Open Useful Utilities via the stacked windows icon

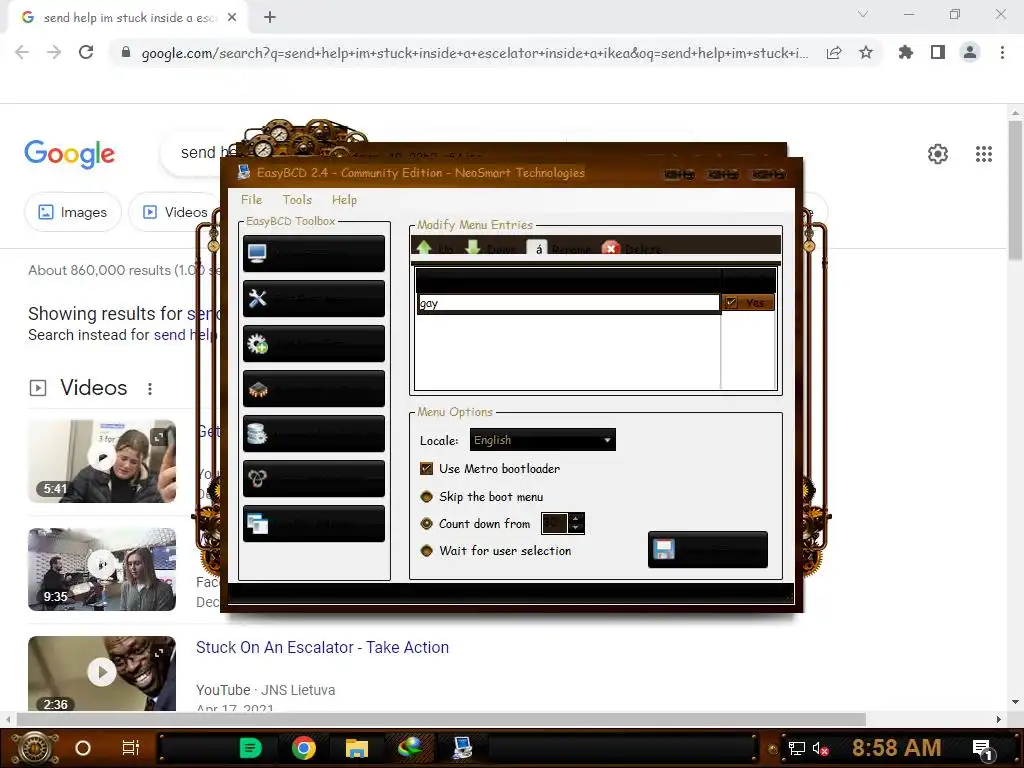pyautogui.click(x=313, y=524)
